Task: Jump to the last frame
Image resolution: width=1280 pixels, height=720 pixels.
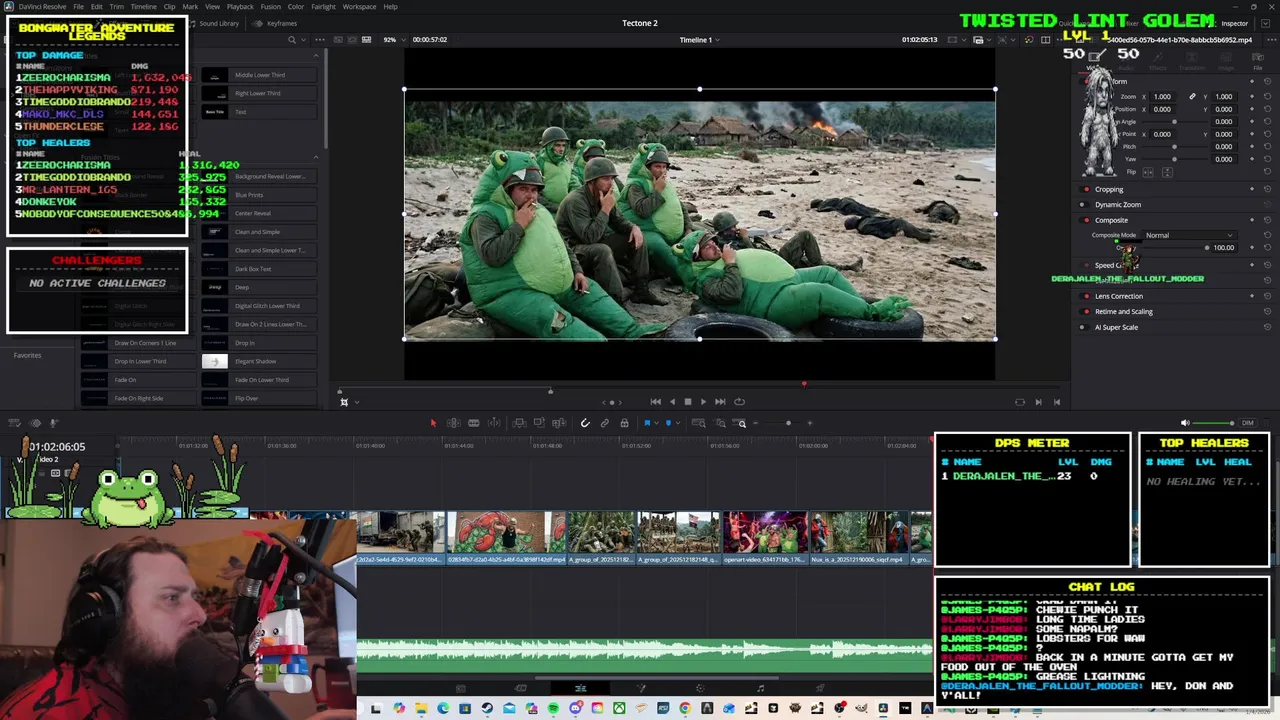Action: tap(720, 401)
